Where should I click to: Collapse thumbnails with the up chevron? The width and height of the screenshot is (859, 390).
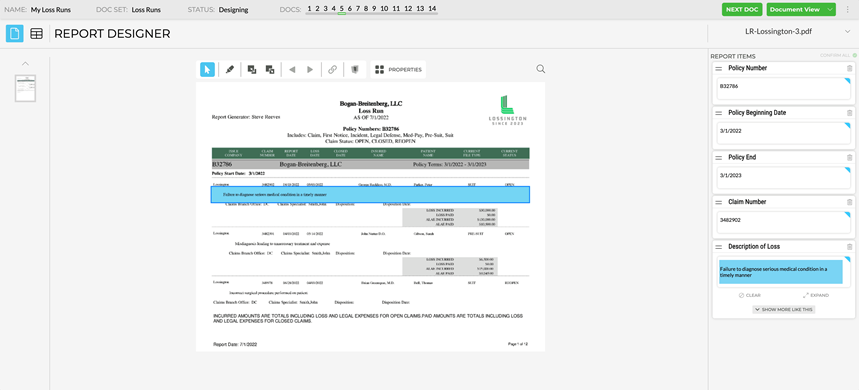[x=25, y=64]
